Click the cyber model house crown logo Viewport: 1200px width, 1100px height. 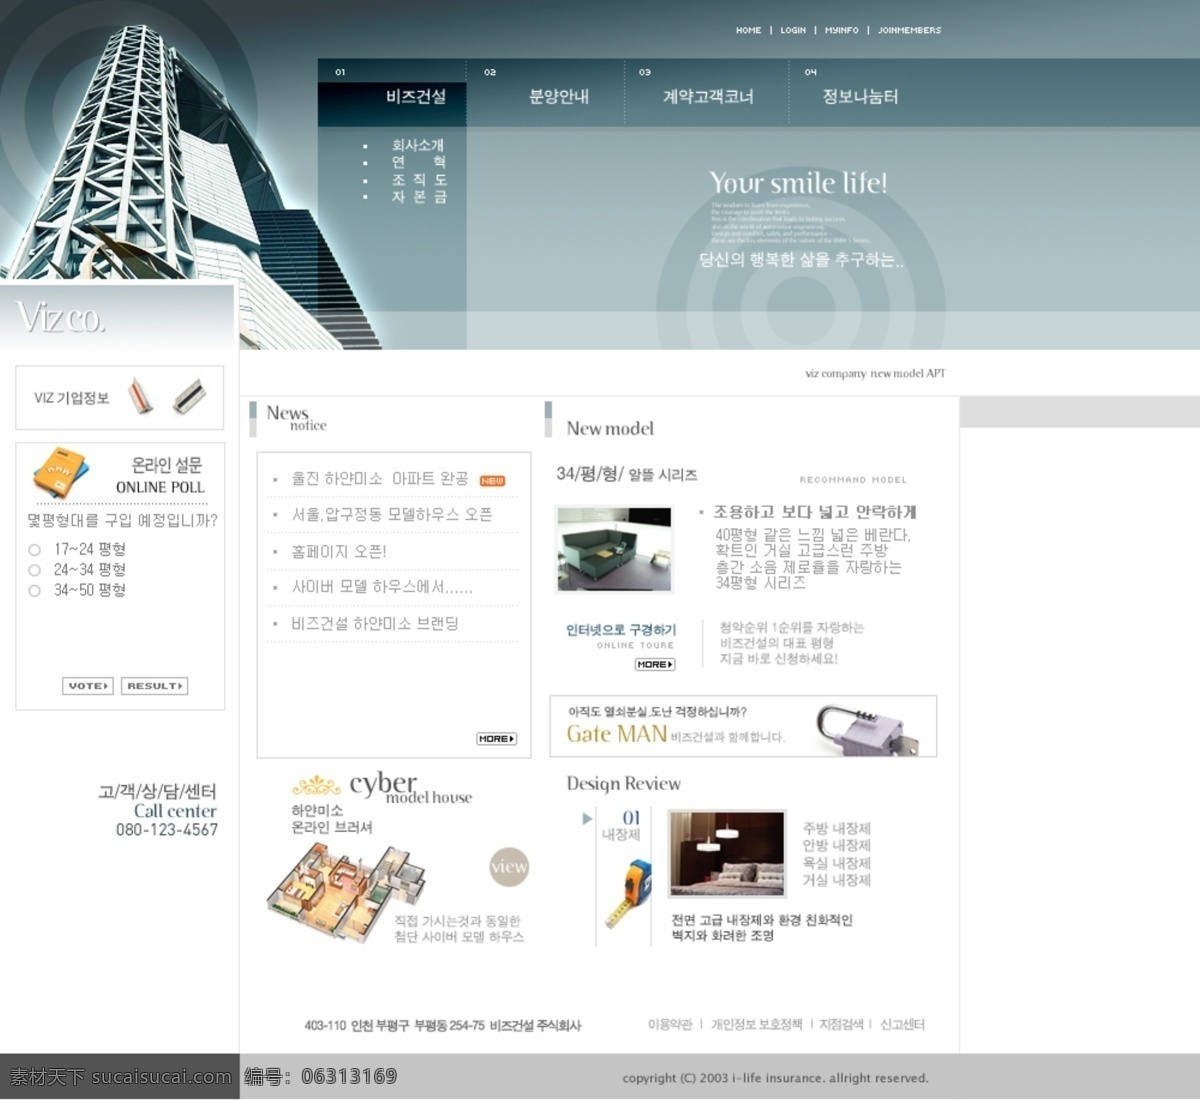pos(316,786)
